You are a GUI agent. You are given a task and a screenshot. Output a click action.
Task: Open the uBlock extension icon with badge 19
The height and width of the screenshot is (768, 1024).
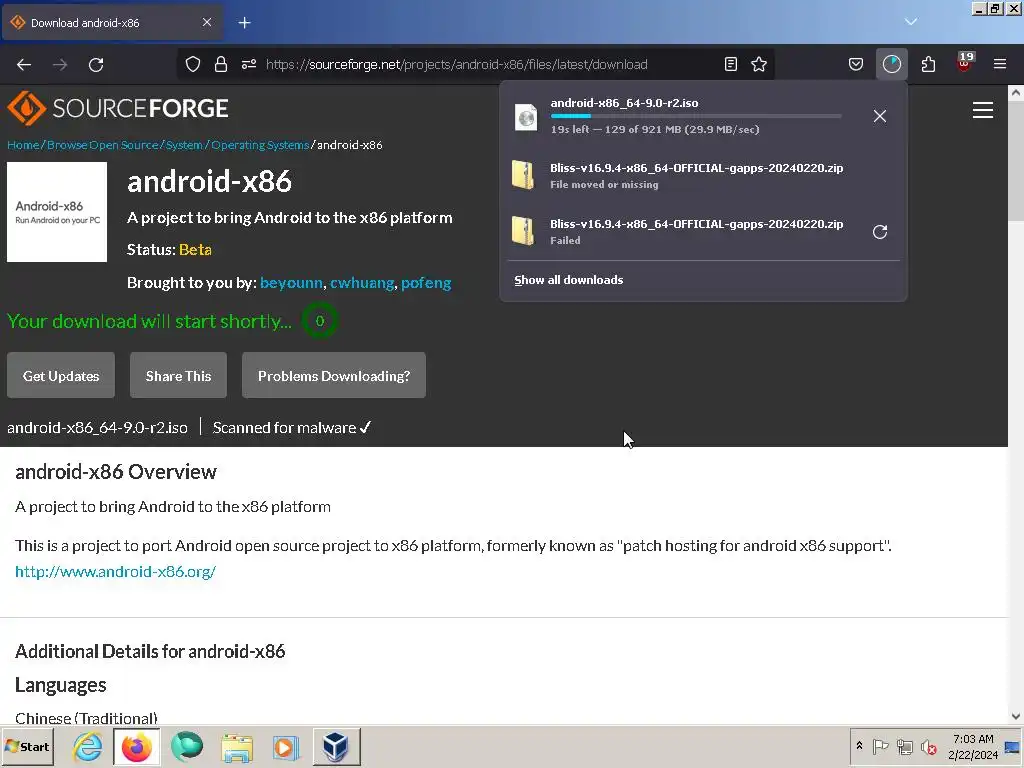pos(965,63)
